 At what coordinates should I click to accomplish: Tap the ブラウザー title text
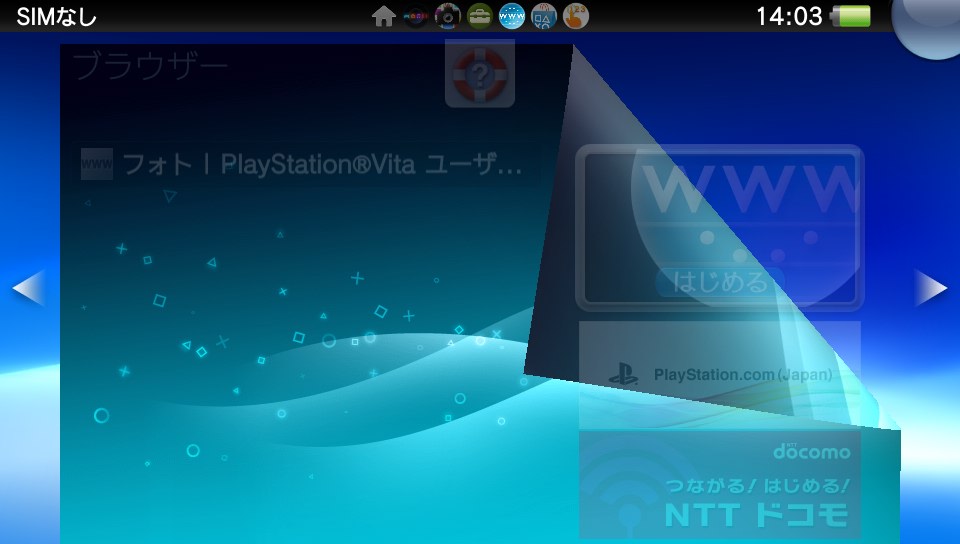tap(150, 66)
